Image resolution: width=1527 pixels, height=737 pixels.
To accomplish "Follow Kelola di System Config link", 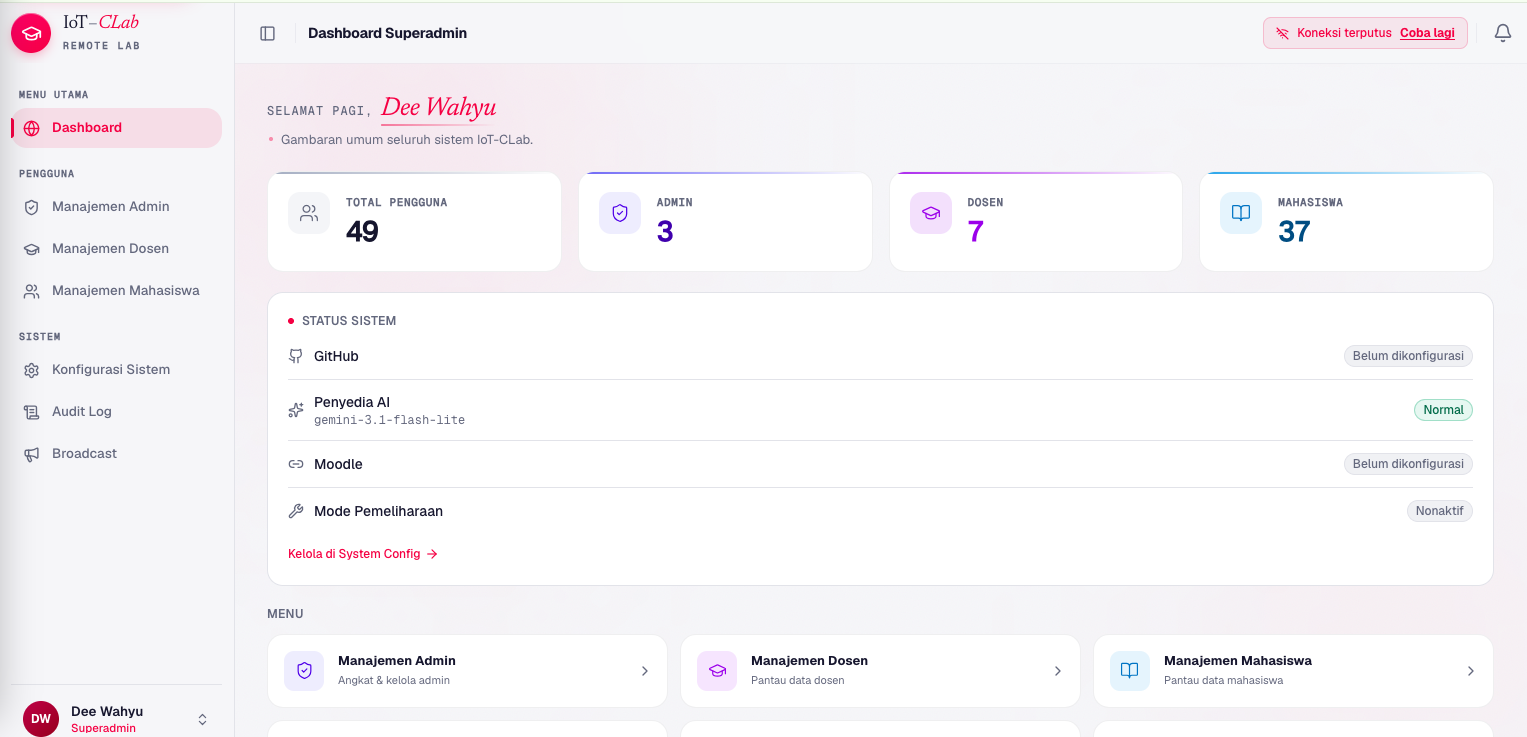I will [363, 554].
